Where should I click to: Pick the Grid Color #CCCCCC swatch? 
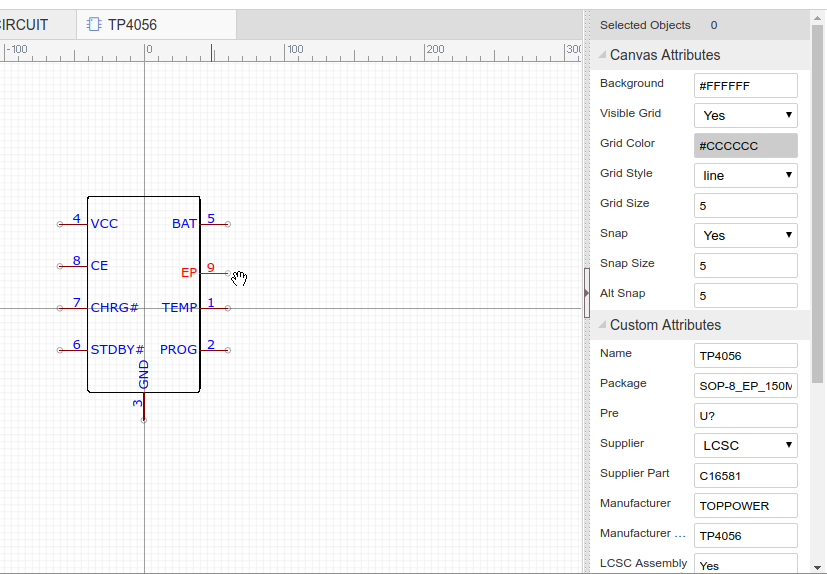pos(745,146)
